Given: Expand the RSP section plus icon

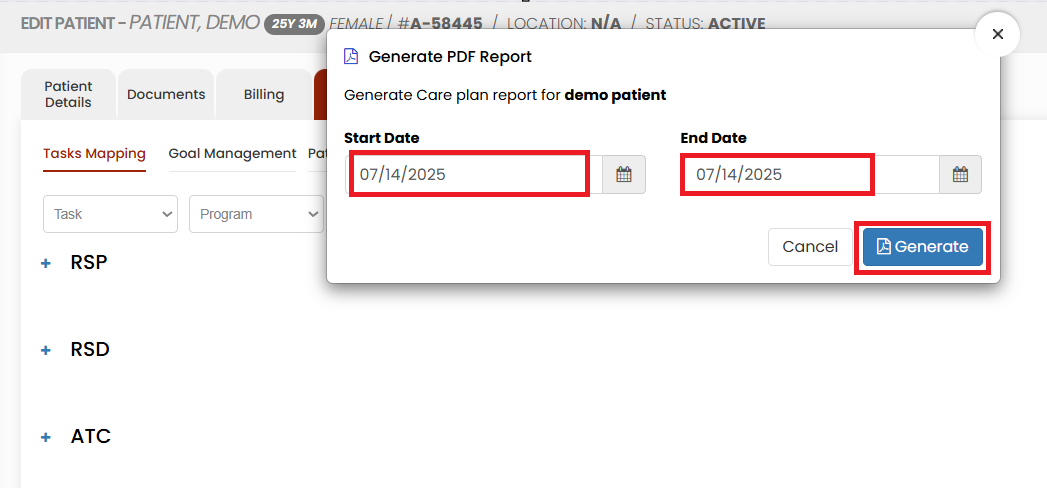Looking at the screenshot, I should click(46, 263).
